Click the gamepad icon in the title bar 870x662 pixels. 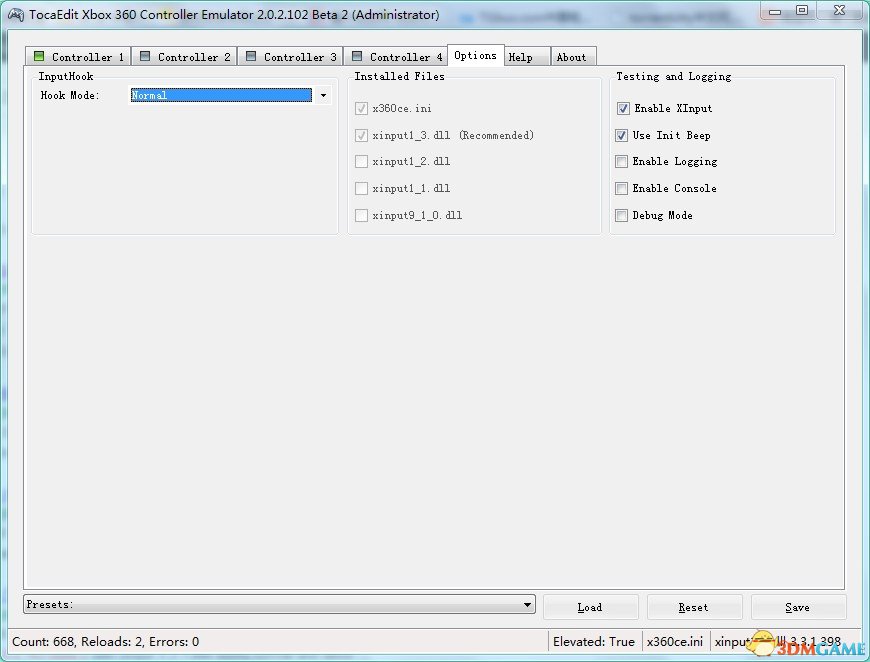[16, 15]
